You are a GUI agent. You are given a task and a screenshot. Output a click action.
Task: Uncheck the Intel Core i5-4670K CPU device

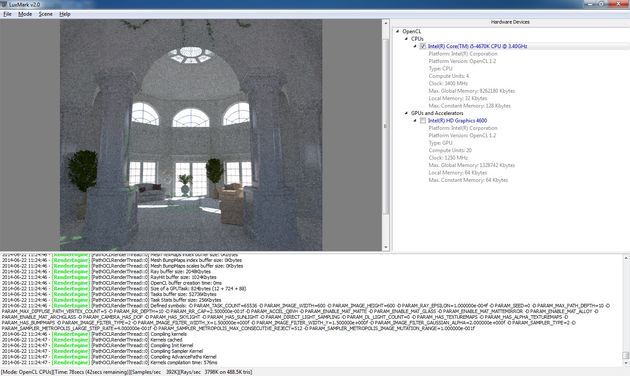[x=423, y=46]
